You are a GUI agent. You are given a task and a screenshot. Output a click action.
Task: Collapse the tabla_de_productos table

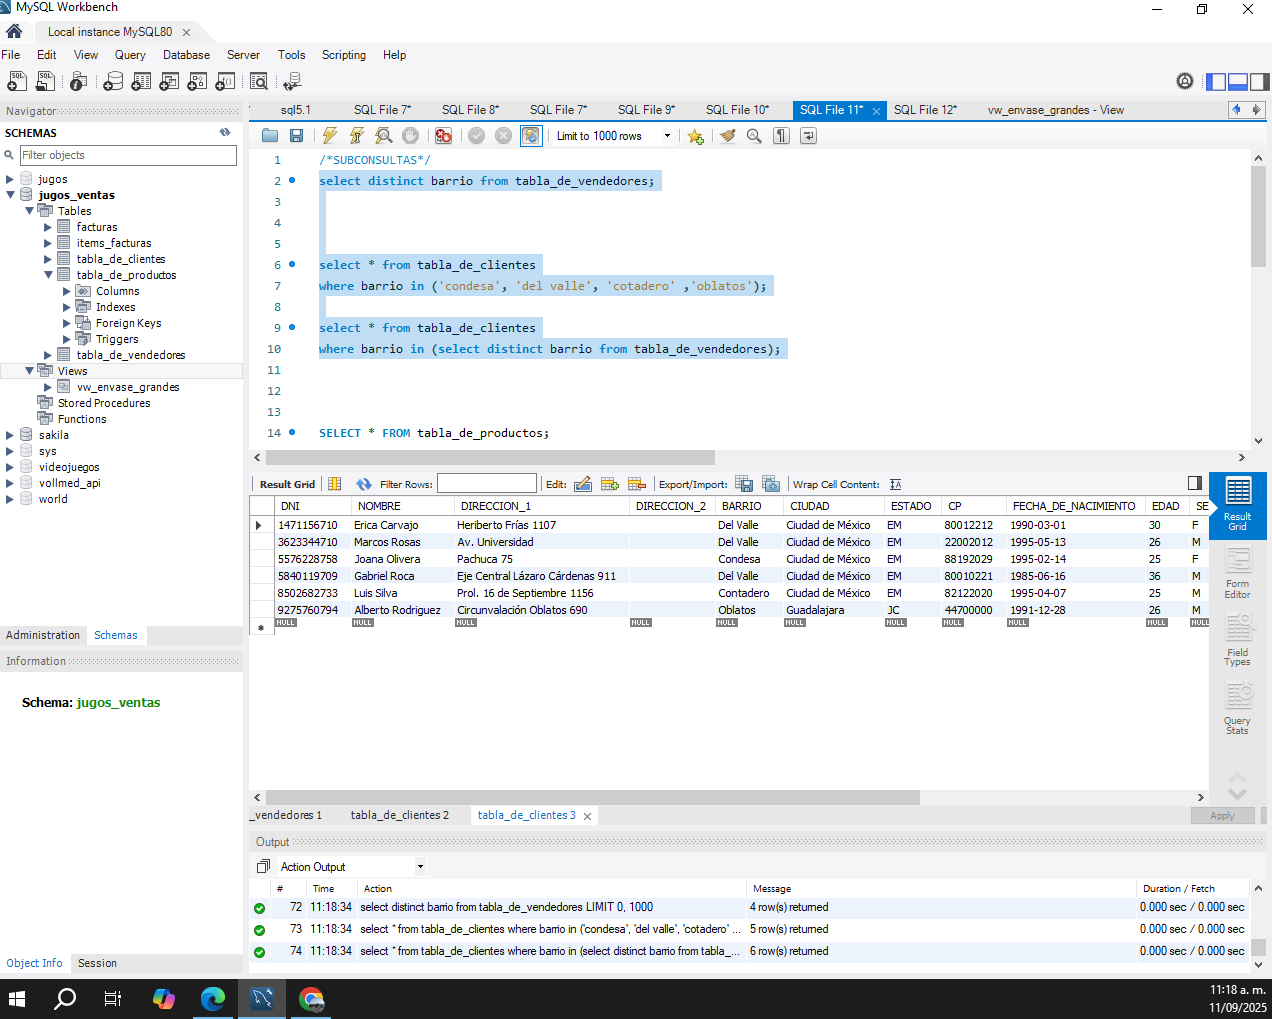pyautogui.click(x=48, y=275)
